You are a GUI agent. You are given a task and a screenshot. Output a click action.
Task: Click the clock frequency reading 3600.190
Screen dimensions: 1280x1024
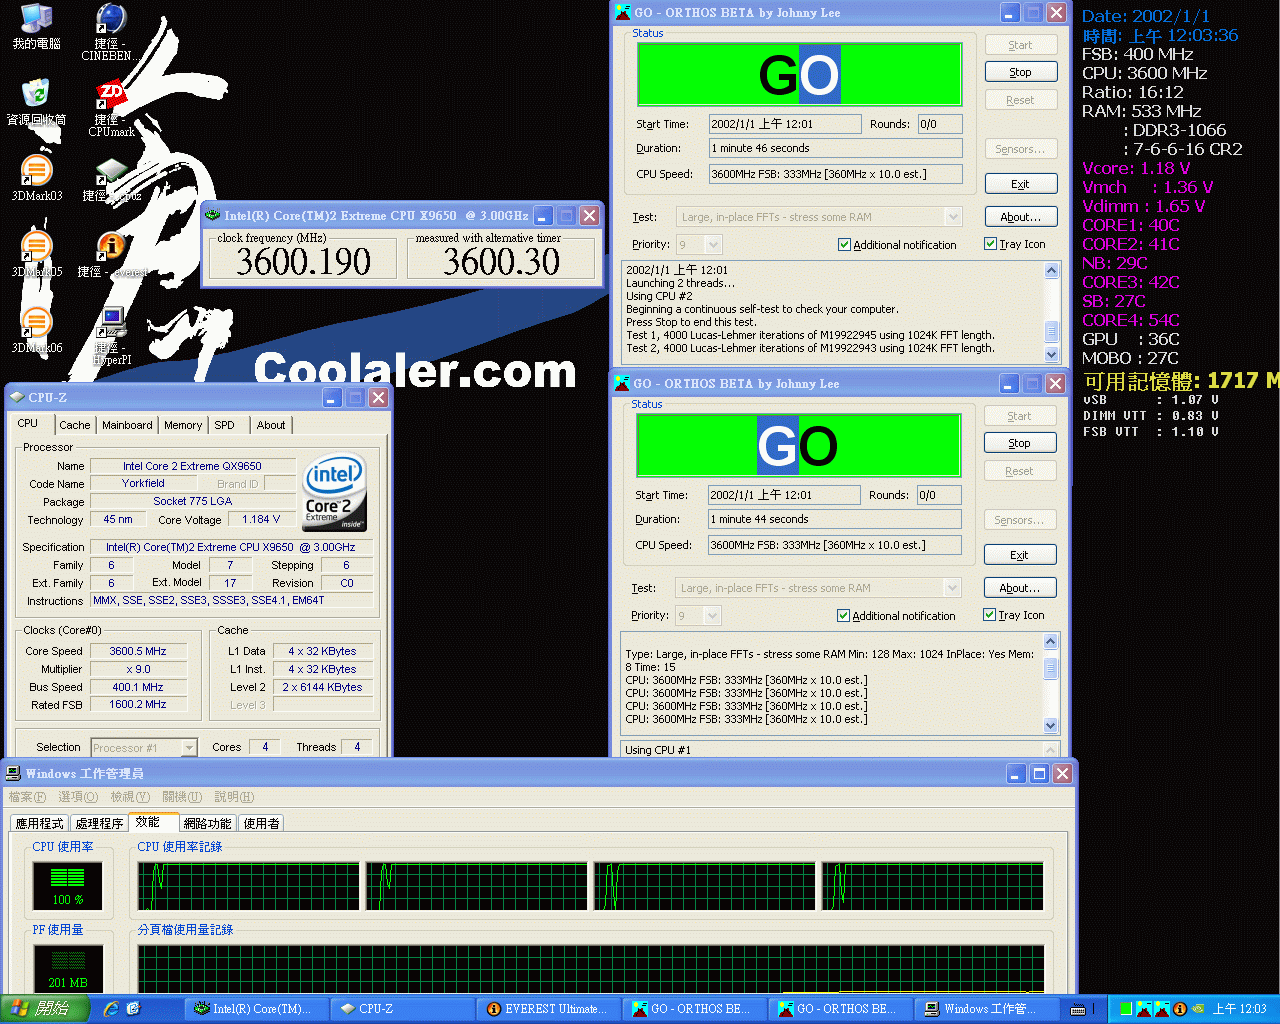coord(304,261)
